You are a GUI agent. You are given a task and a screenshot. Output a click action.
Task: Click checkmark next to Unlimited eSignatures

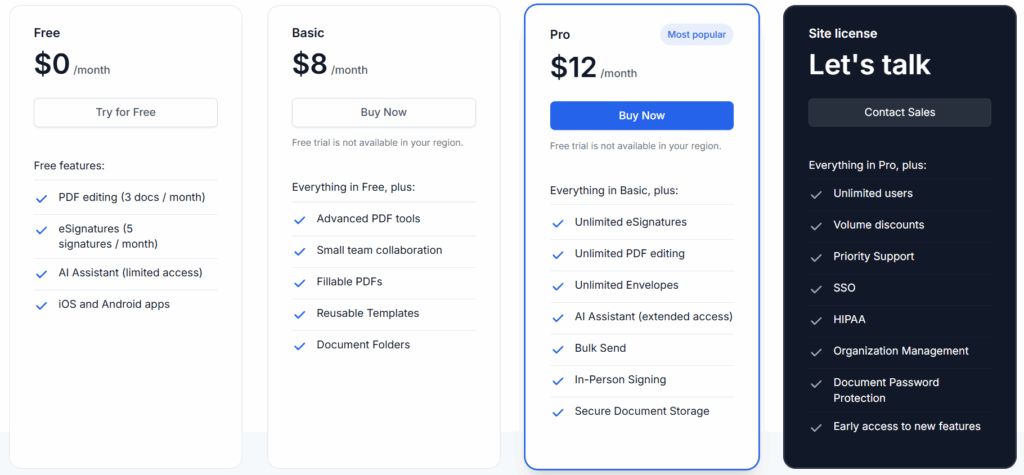[557, 223]
